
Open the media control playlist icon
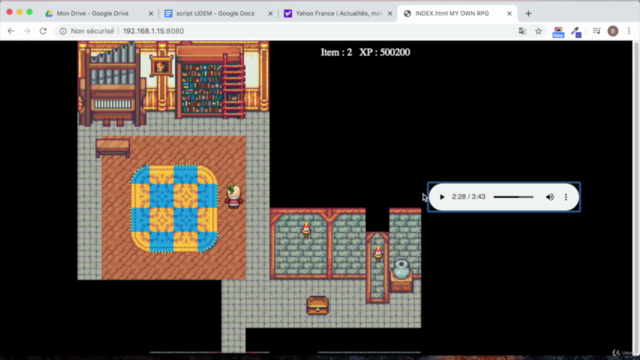click(597, 31)
